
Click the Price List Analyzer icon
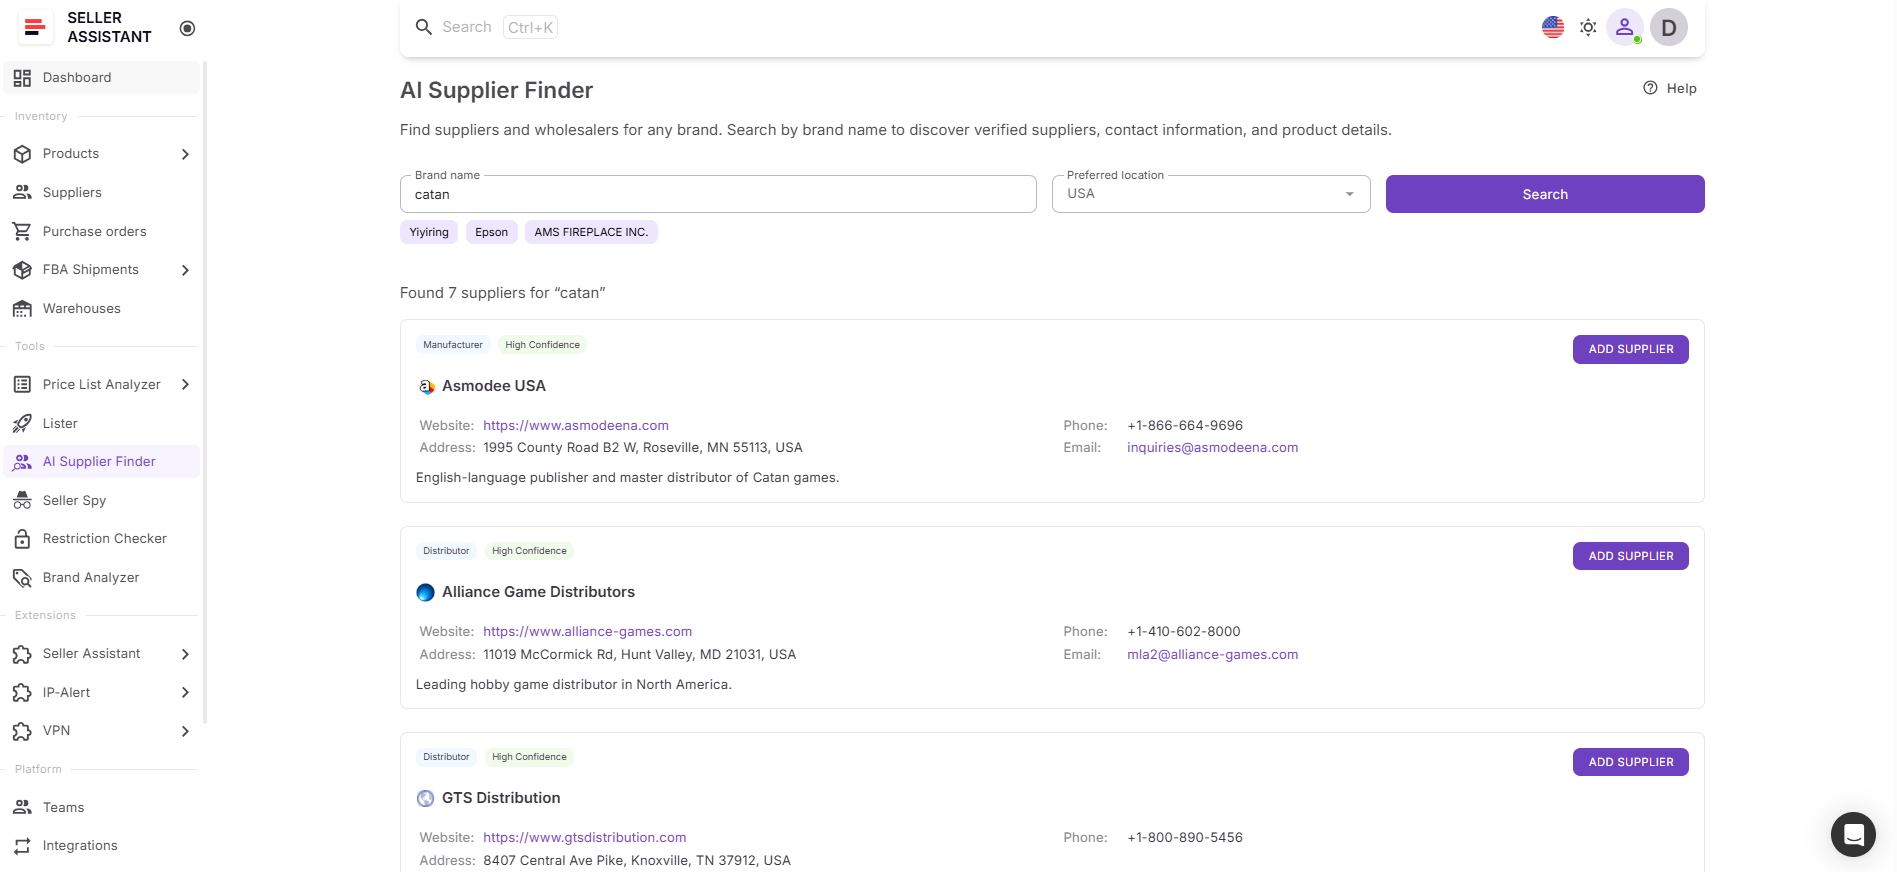point(22,384)
